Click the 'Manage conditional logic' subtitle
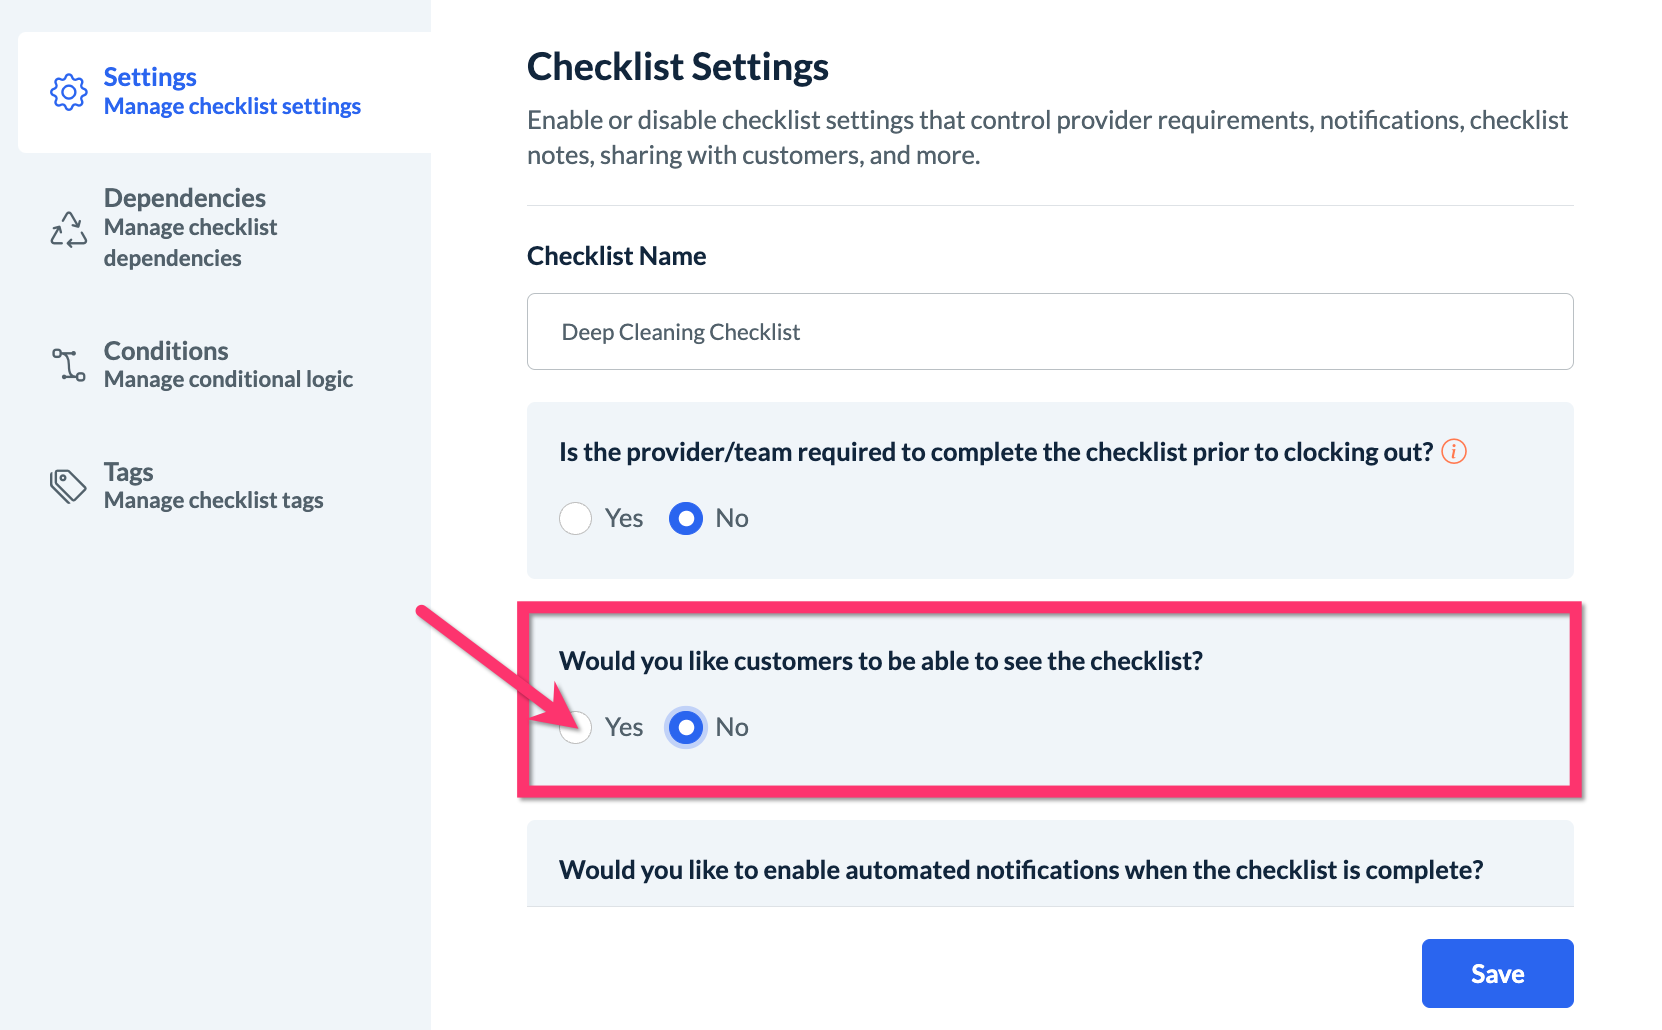 [228, 380]
